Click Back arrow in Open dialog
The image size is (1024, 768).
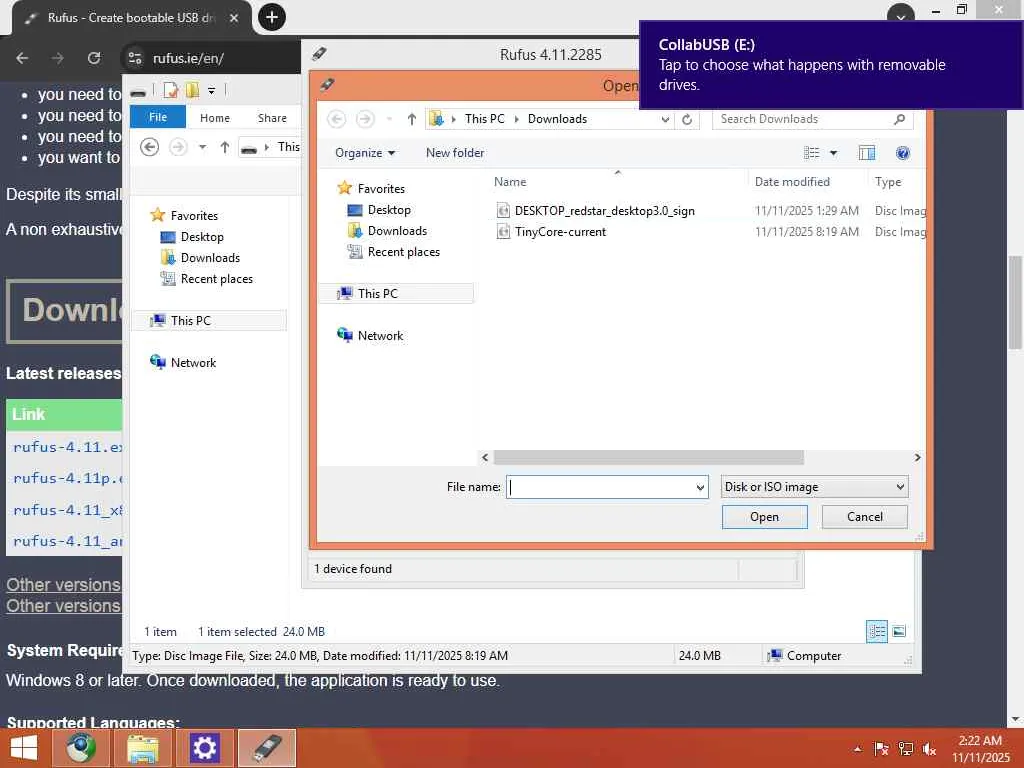click(x=336, y=119)
